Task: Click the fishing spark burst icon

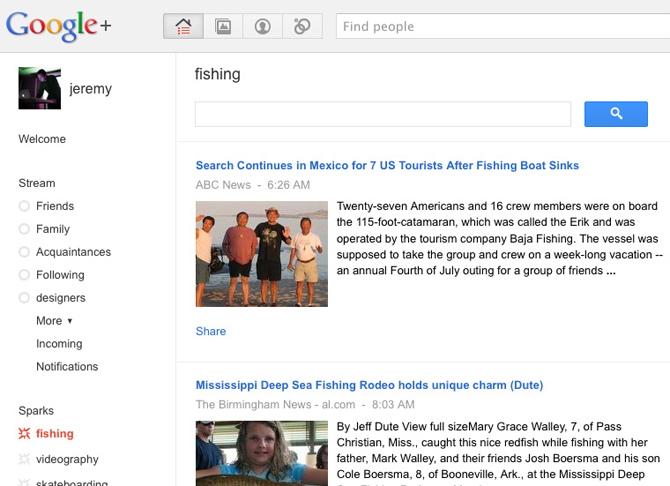Action: [x=24, y=433]
